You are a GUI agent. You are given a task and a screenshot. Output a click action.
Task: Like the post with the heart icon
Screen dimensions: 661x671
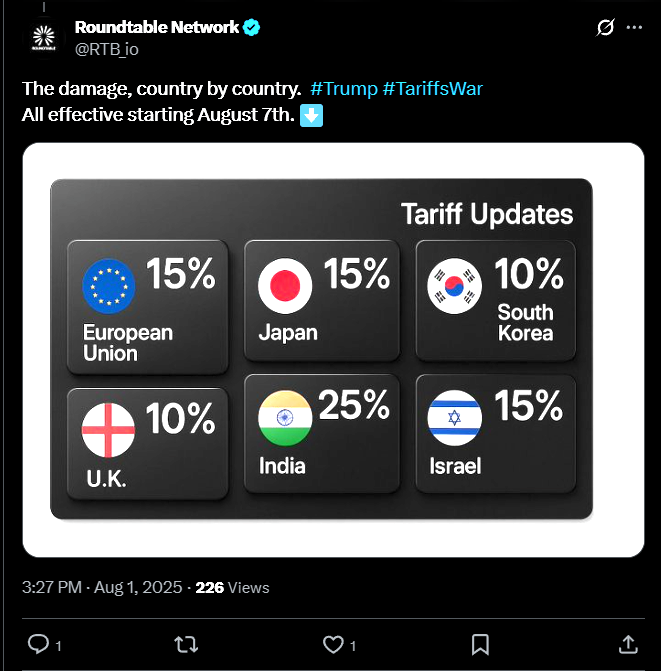[x=333, y=644]
